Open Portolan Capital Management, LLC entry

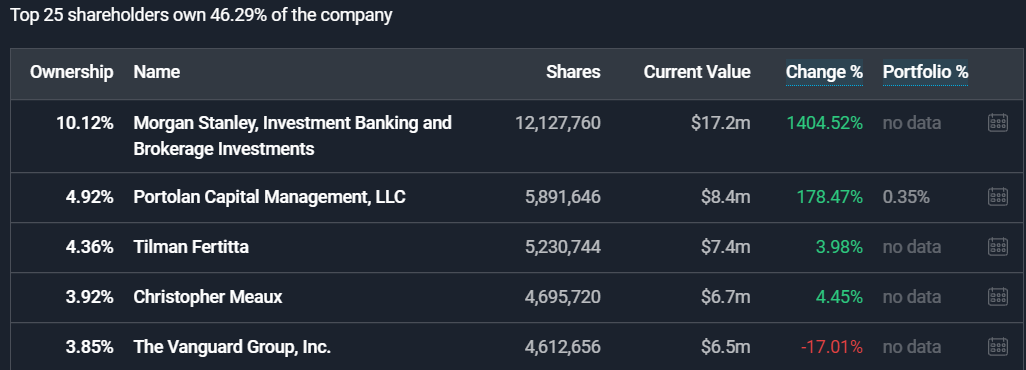pyautogui.click(x=270, y=196)
